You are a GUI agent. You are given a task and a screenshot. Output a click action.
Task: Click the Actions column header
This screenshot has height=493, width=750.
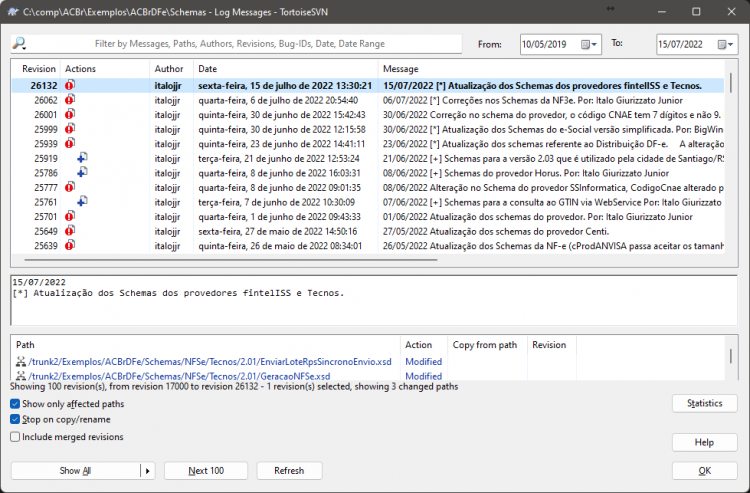click(x=104, y=69)
